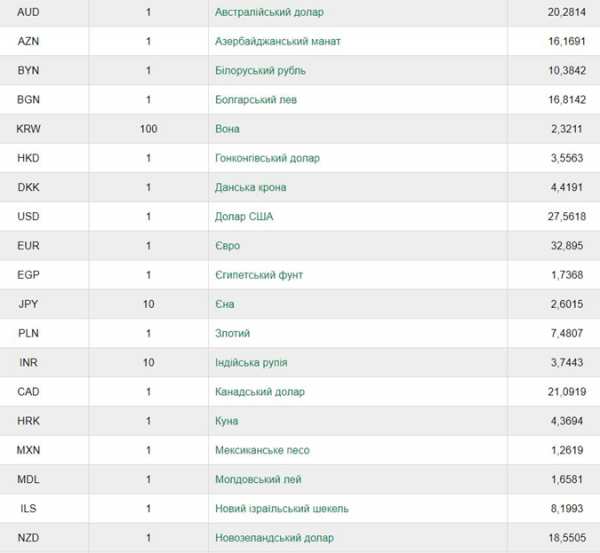Click the Куна currency link
Viewport: 600px width, 553px height.
coord(227,421)
